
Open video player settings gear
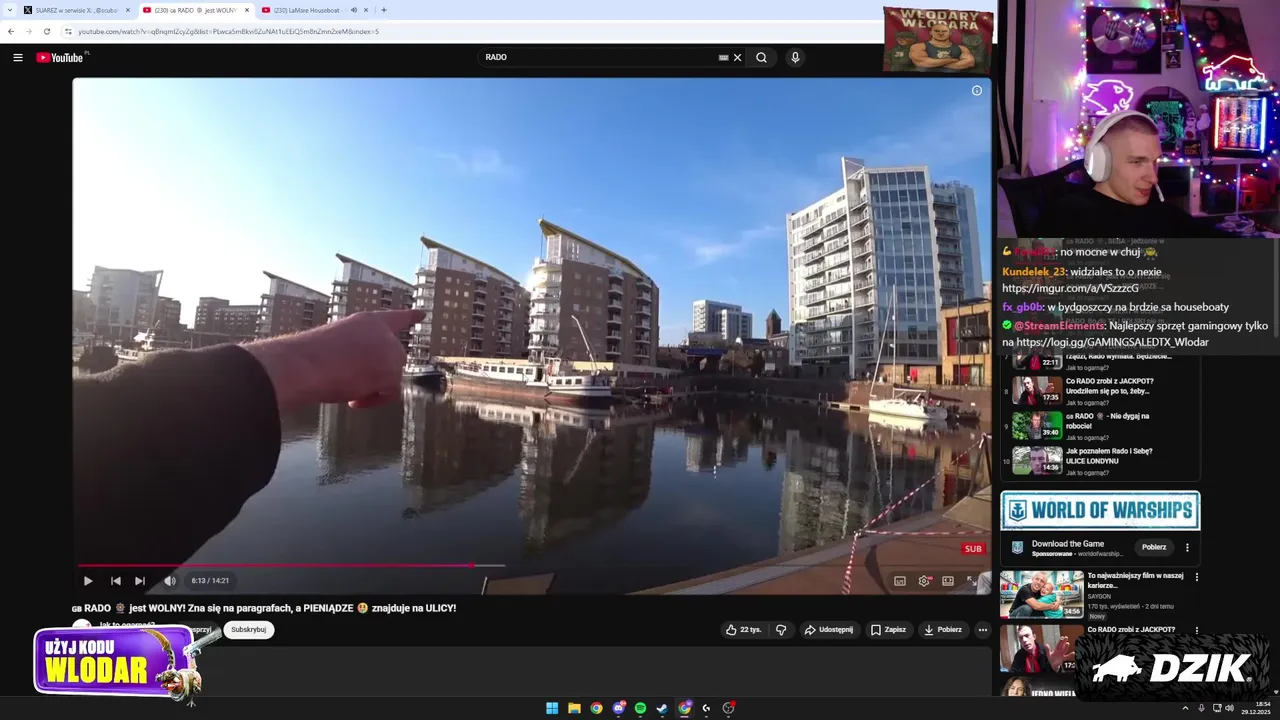924,580
